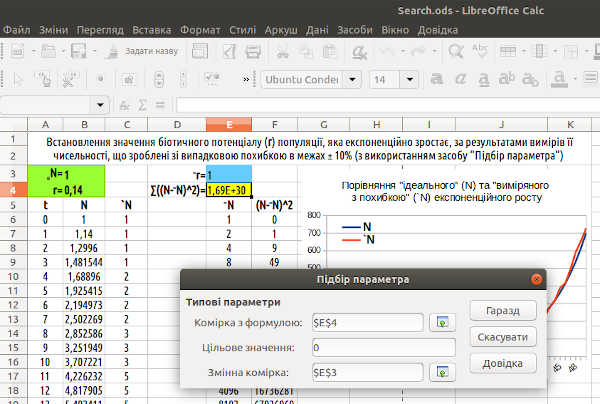
Task: Click the Sum sigma icon
Action: click(x=143, y=105)
